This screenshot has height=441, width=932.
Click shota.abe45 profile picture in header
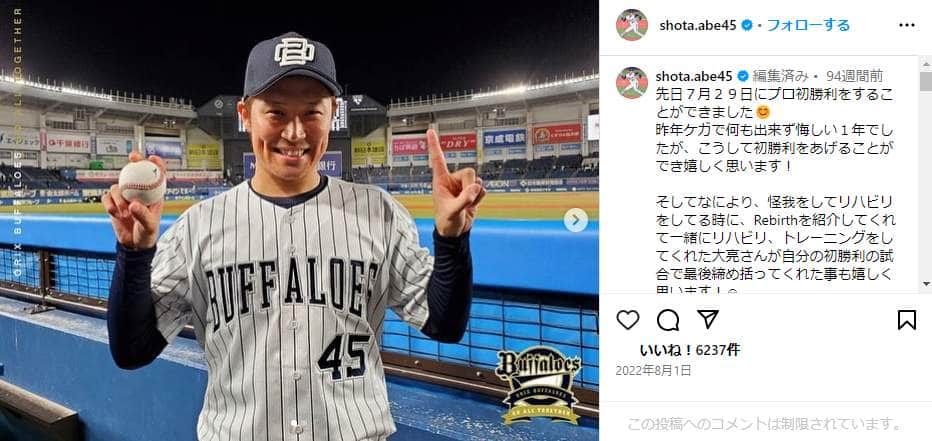coord(632,25)
